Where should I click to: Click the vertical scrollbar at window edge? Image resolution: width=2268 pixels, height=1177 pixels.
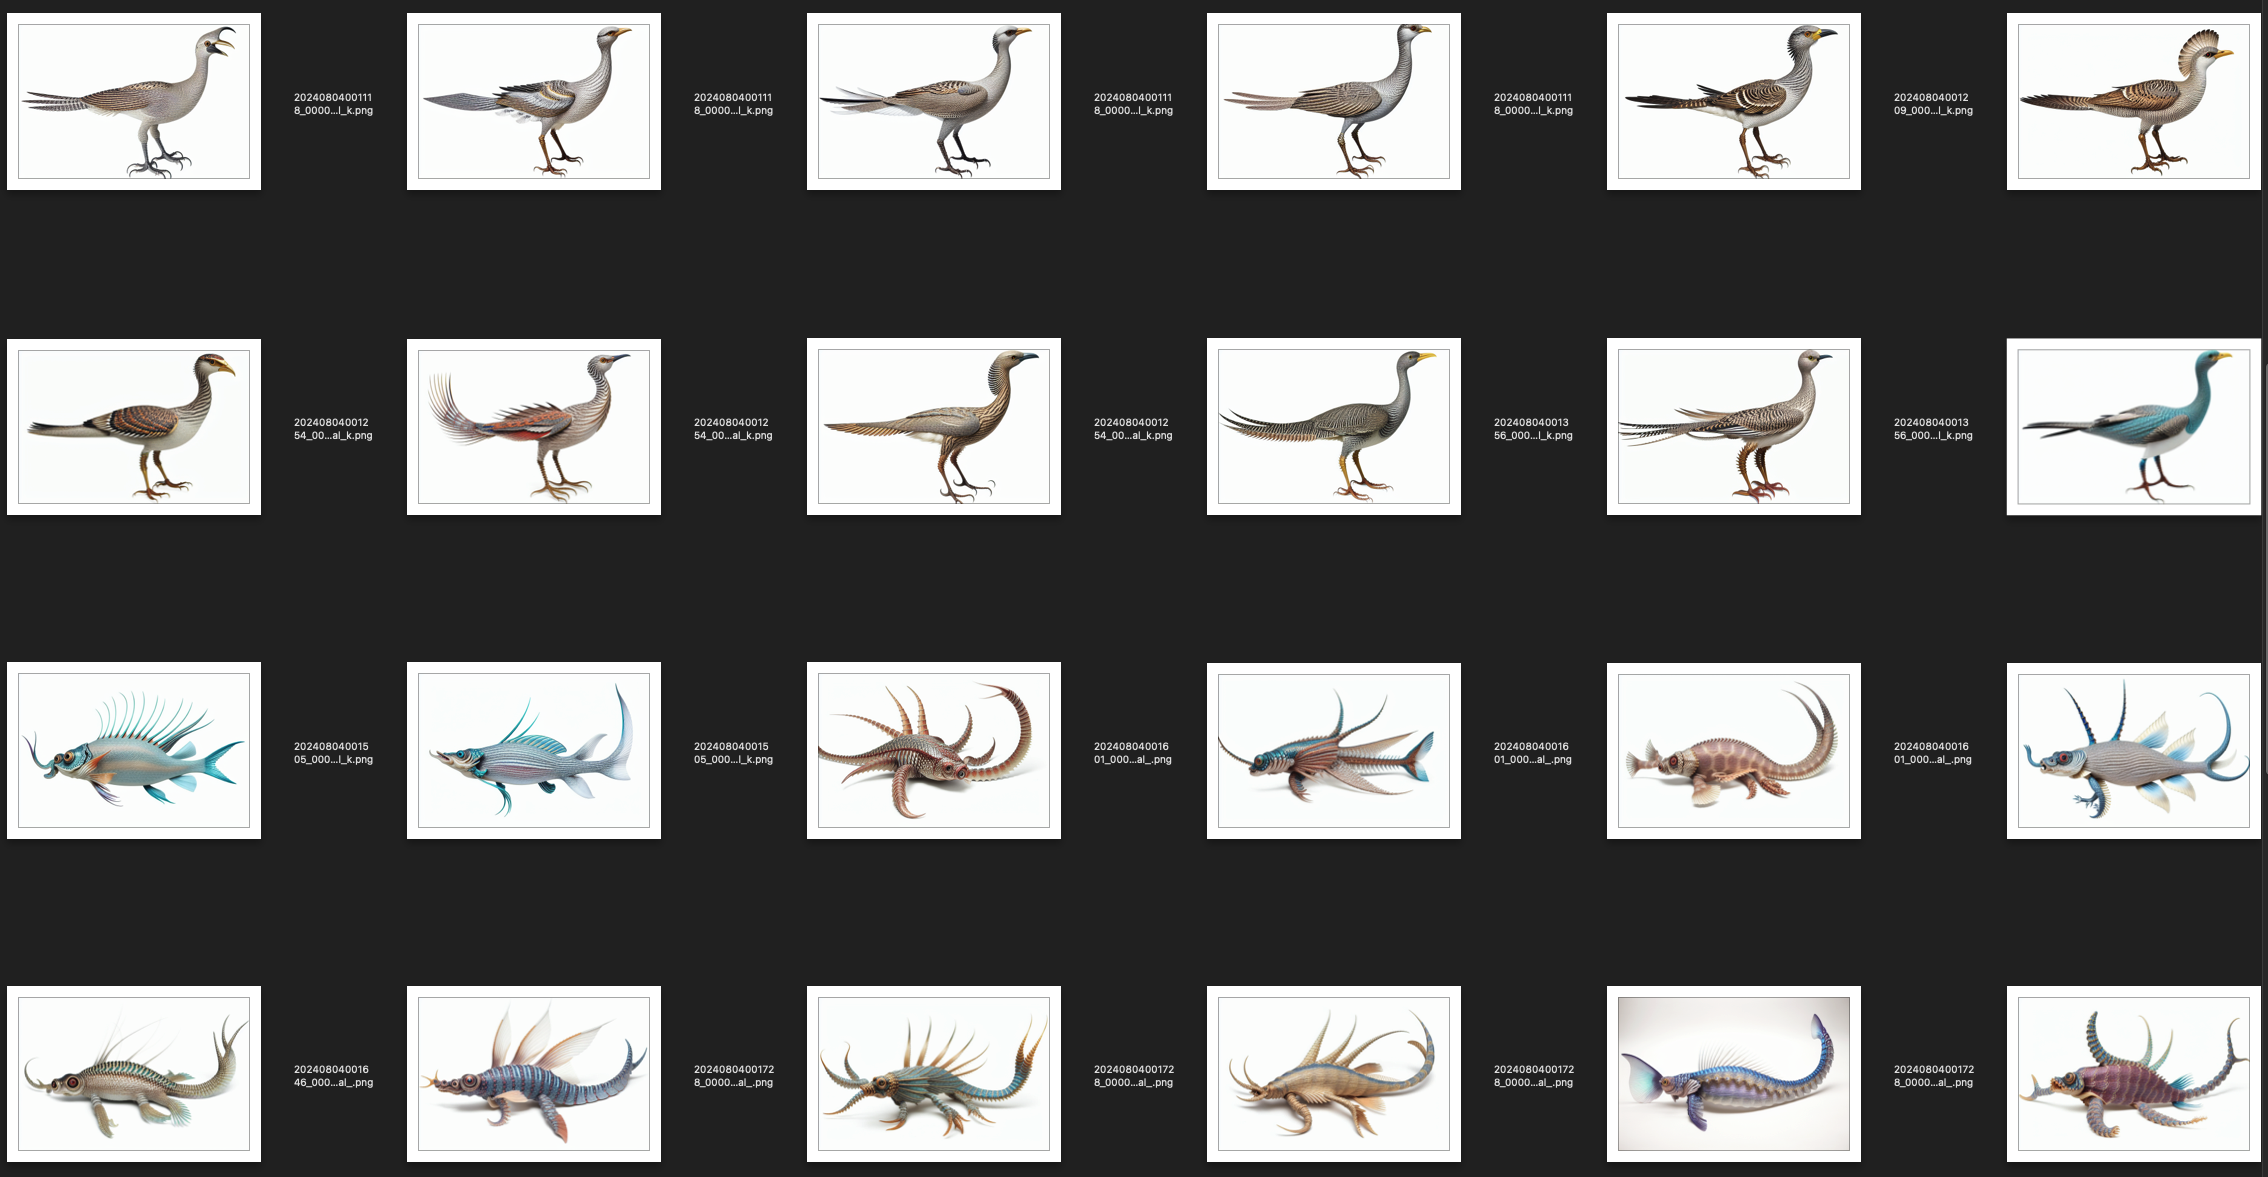[2265, 570]
